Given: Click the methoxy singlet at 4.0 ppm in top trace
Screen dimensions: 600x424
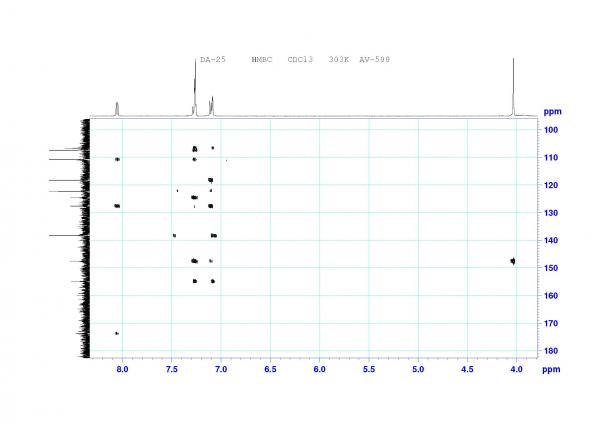Looking at the screenshot, I should coord(513,86).
